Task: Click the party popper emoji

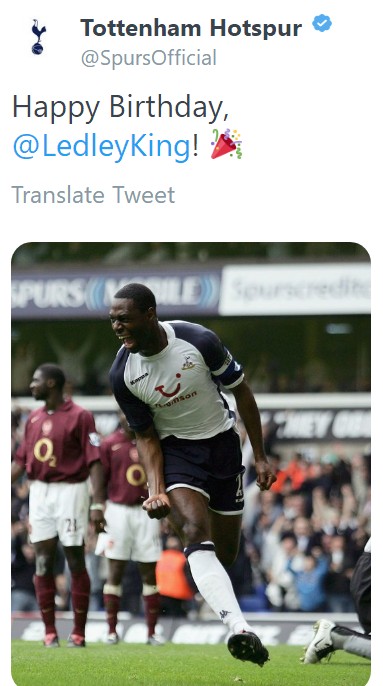Action: pos(226,144)
